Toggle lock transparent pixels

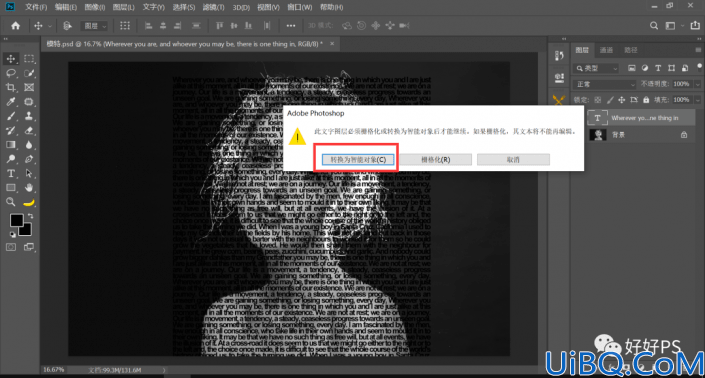click(598, 100)
